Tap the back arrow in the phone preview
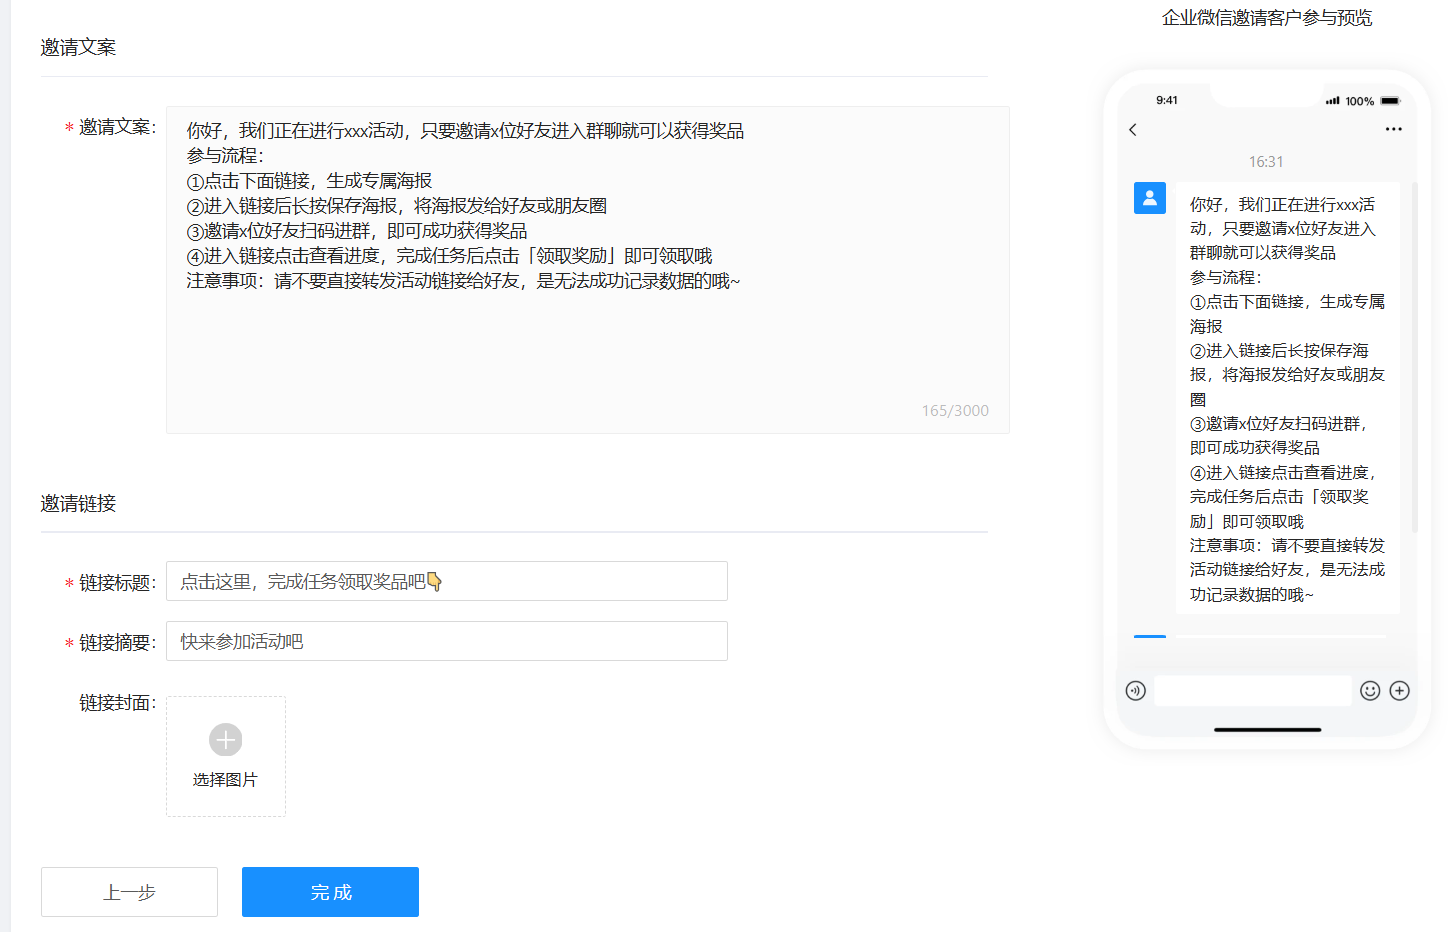The height and width of the screenshot is (932, 1455). coord(1133,130)
